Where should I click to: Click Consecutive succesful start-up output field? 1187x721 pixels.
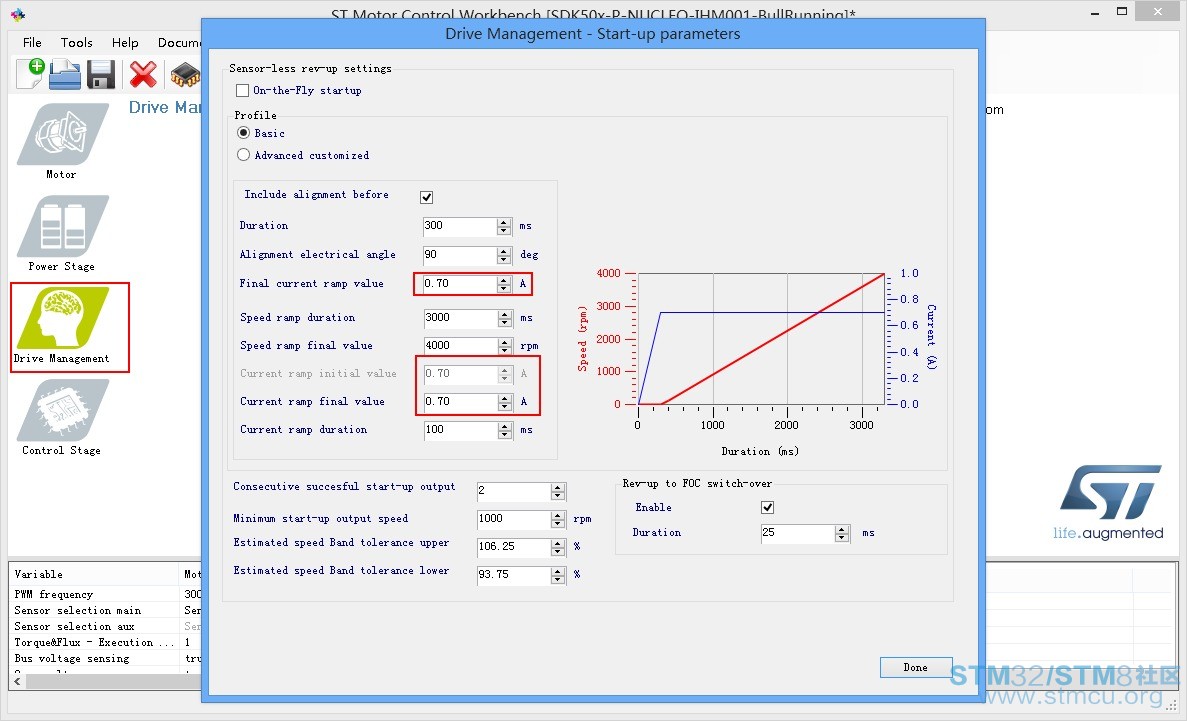[514, 491]
